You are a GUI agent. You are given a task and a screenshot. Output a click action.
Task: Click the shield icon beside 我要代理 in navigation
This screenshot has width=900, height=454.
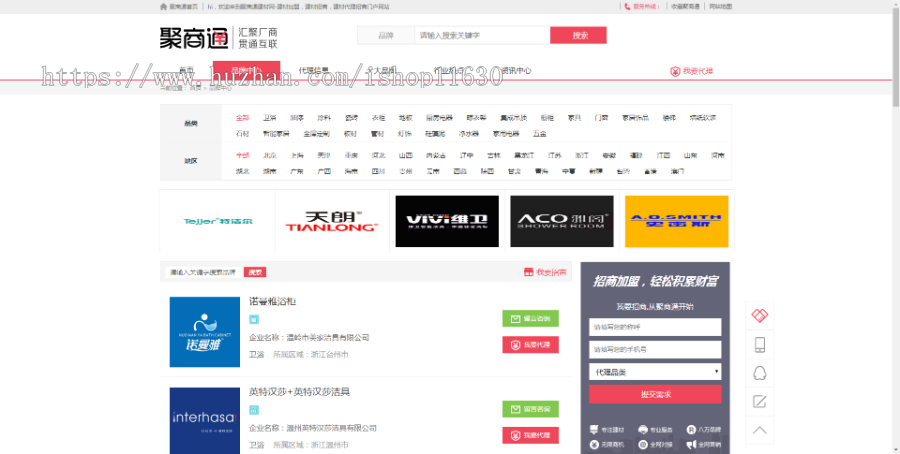coord(675,71)
